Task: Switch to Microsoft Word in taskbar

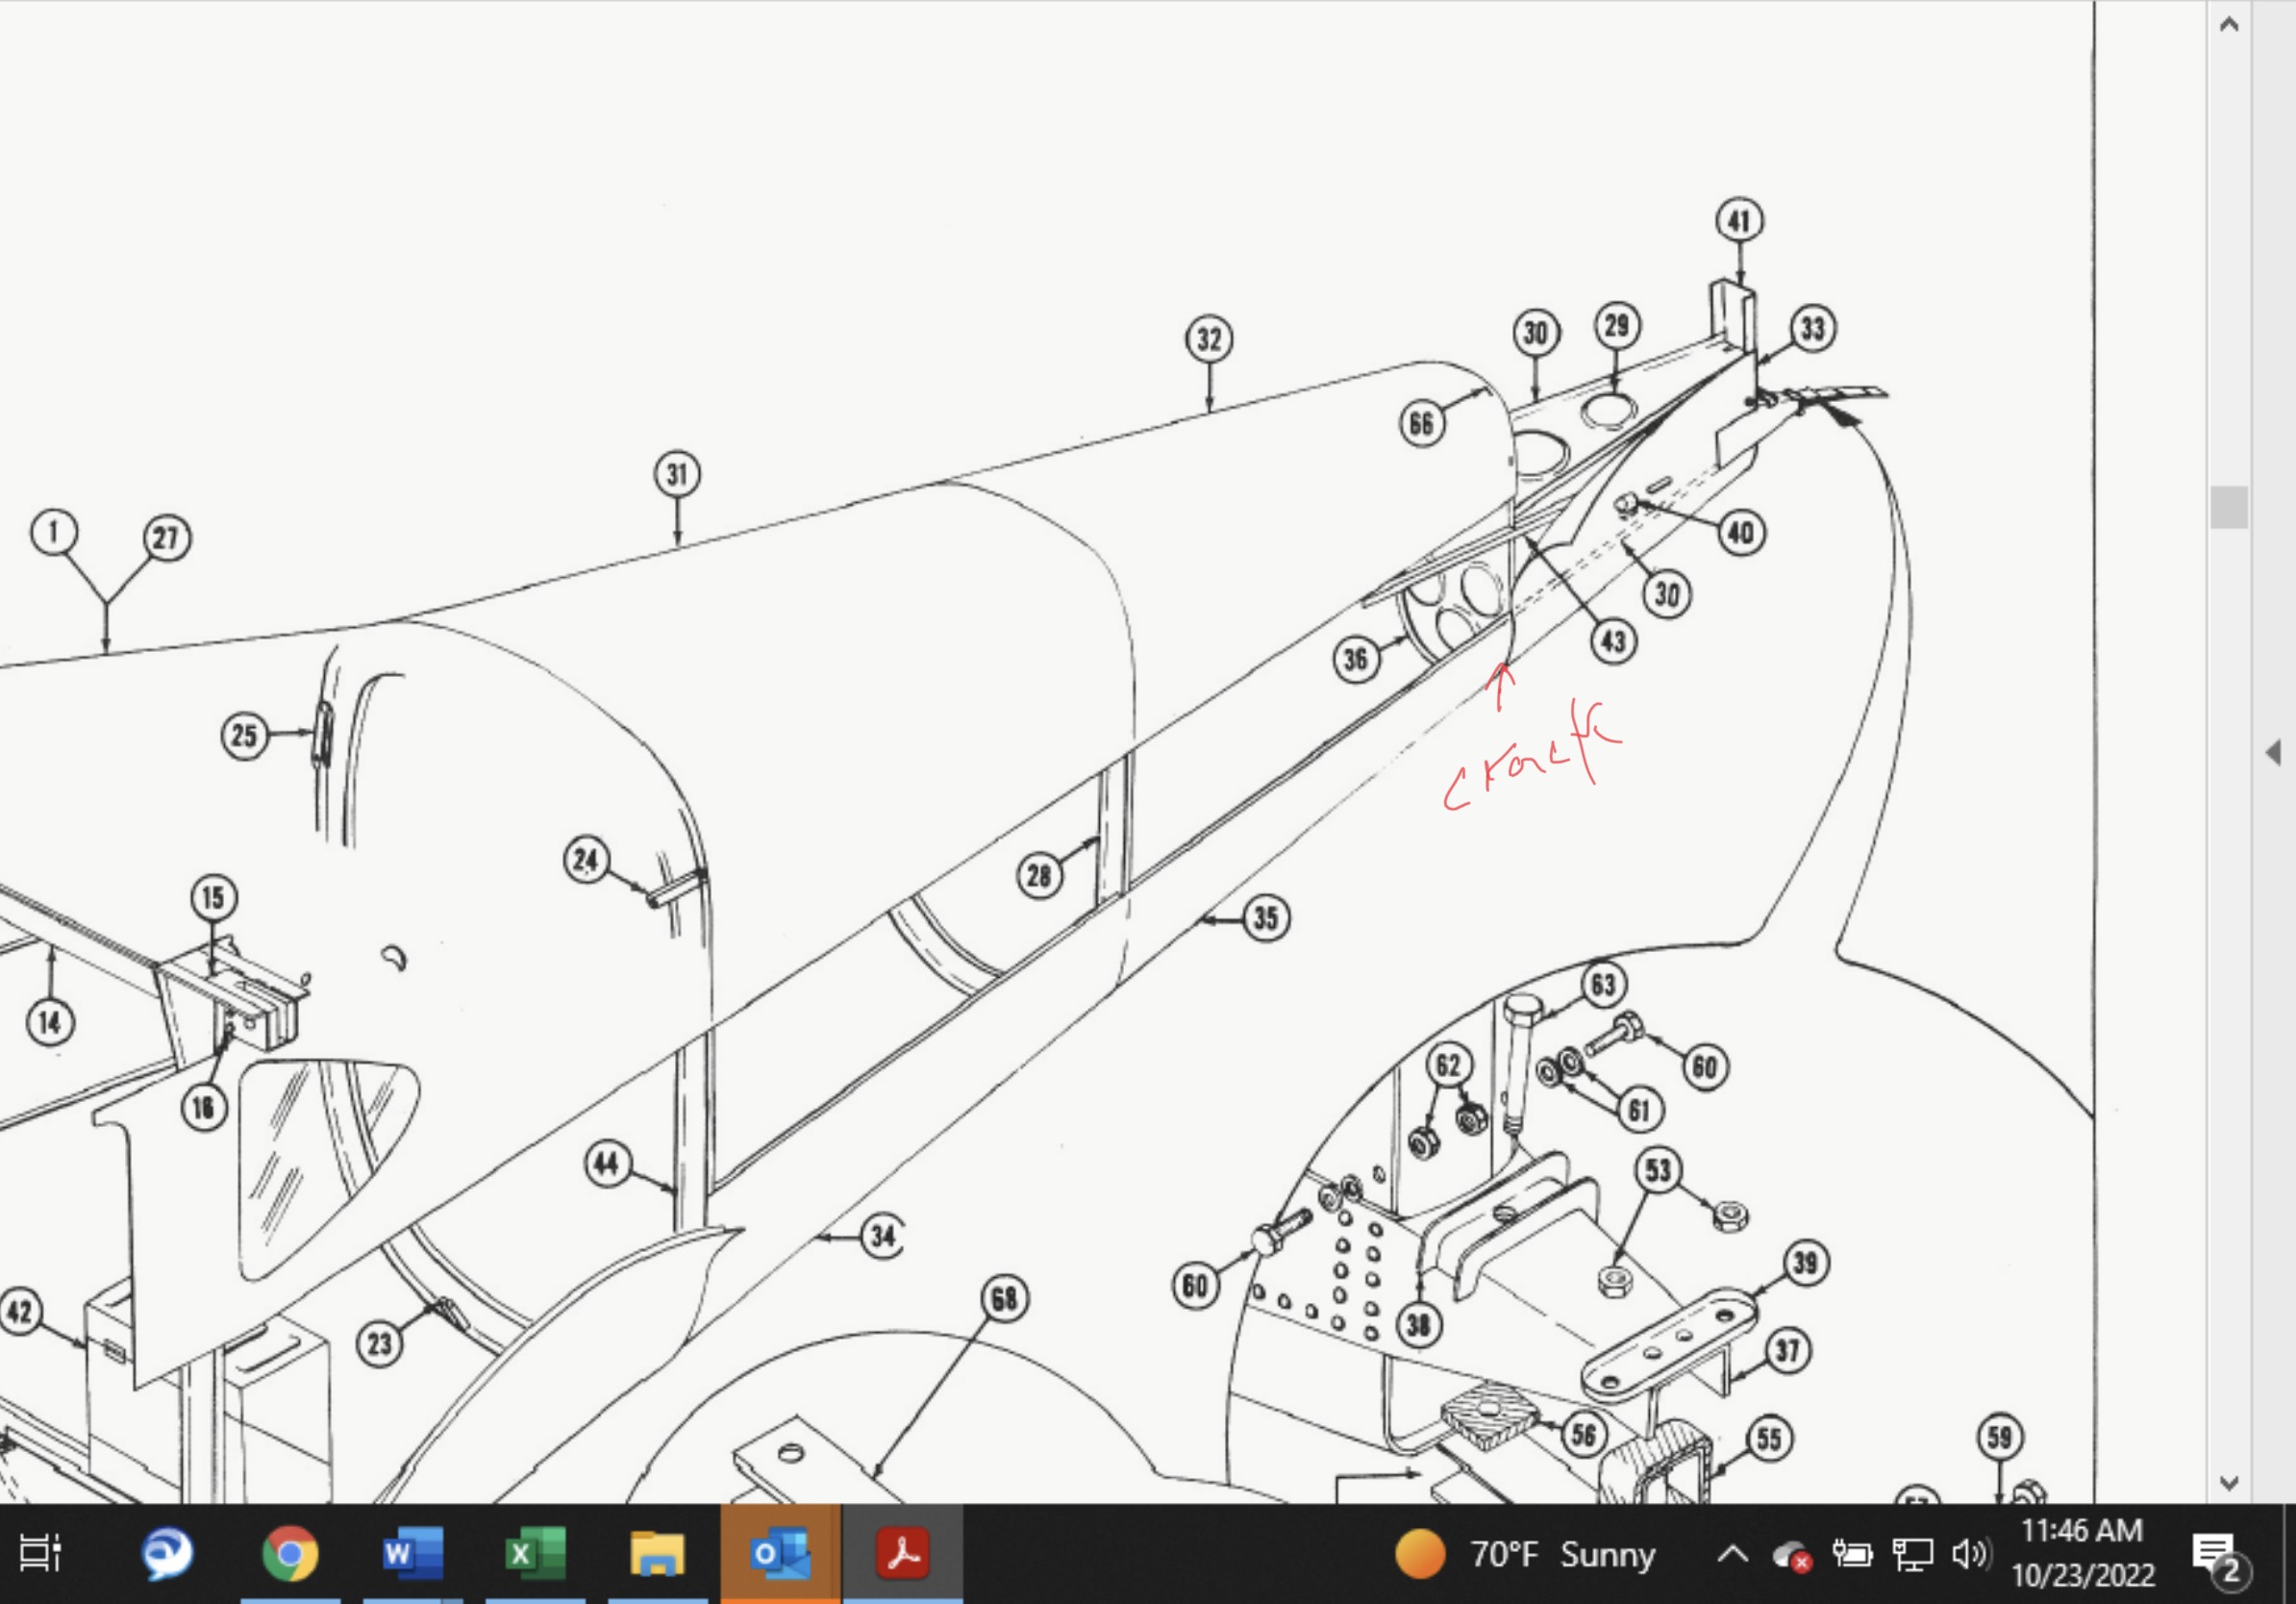Action: coord(412,1553)
